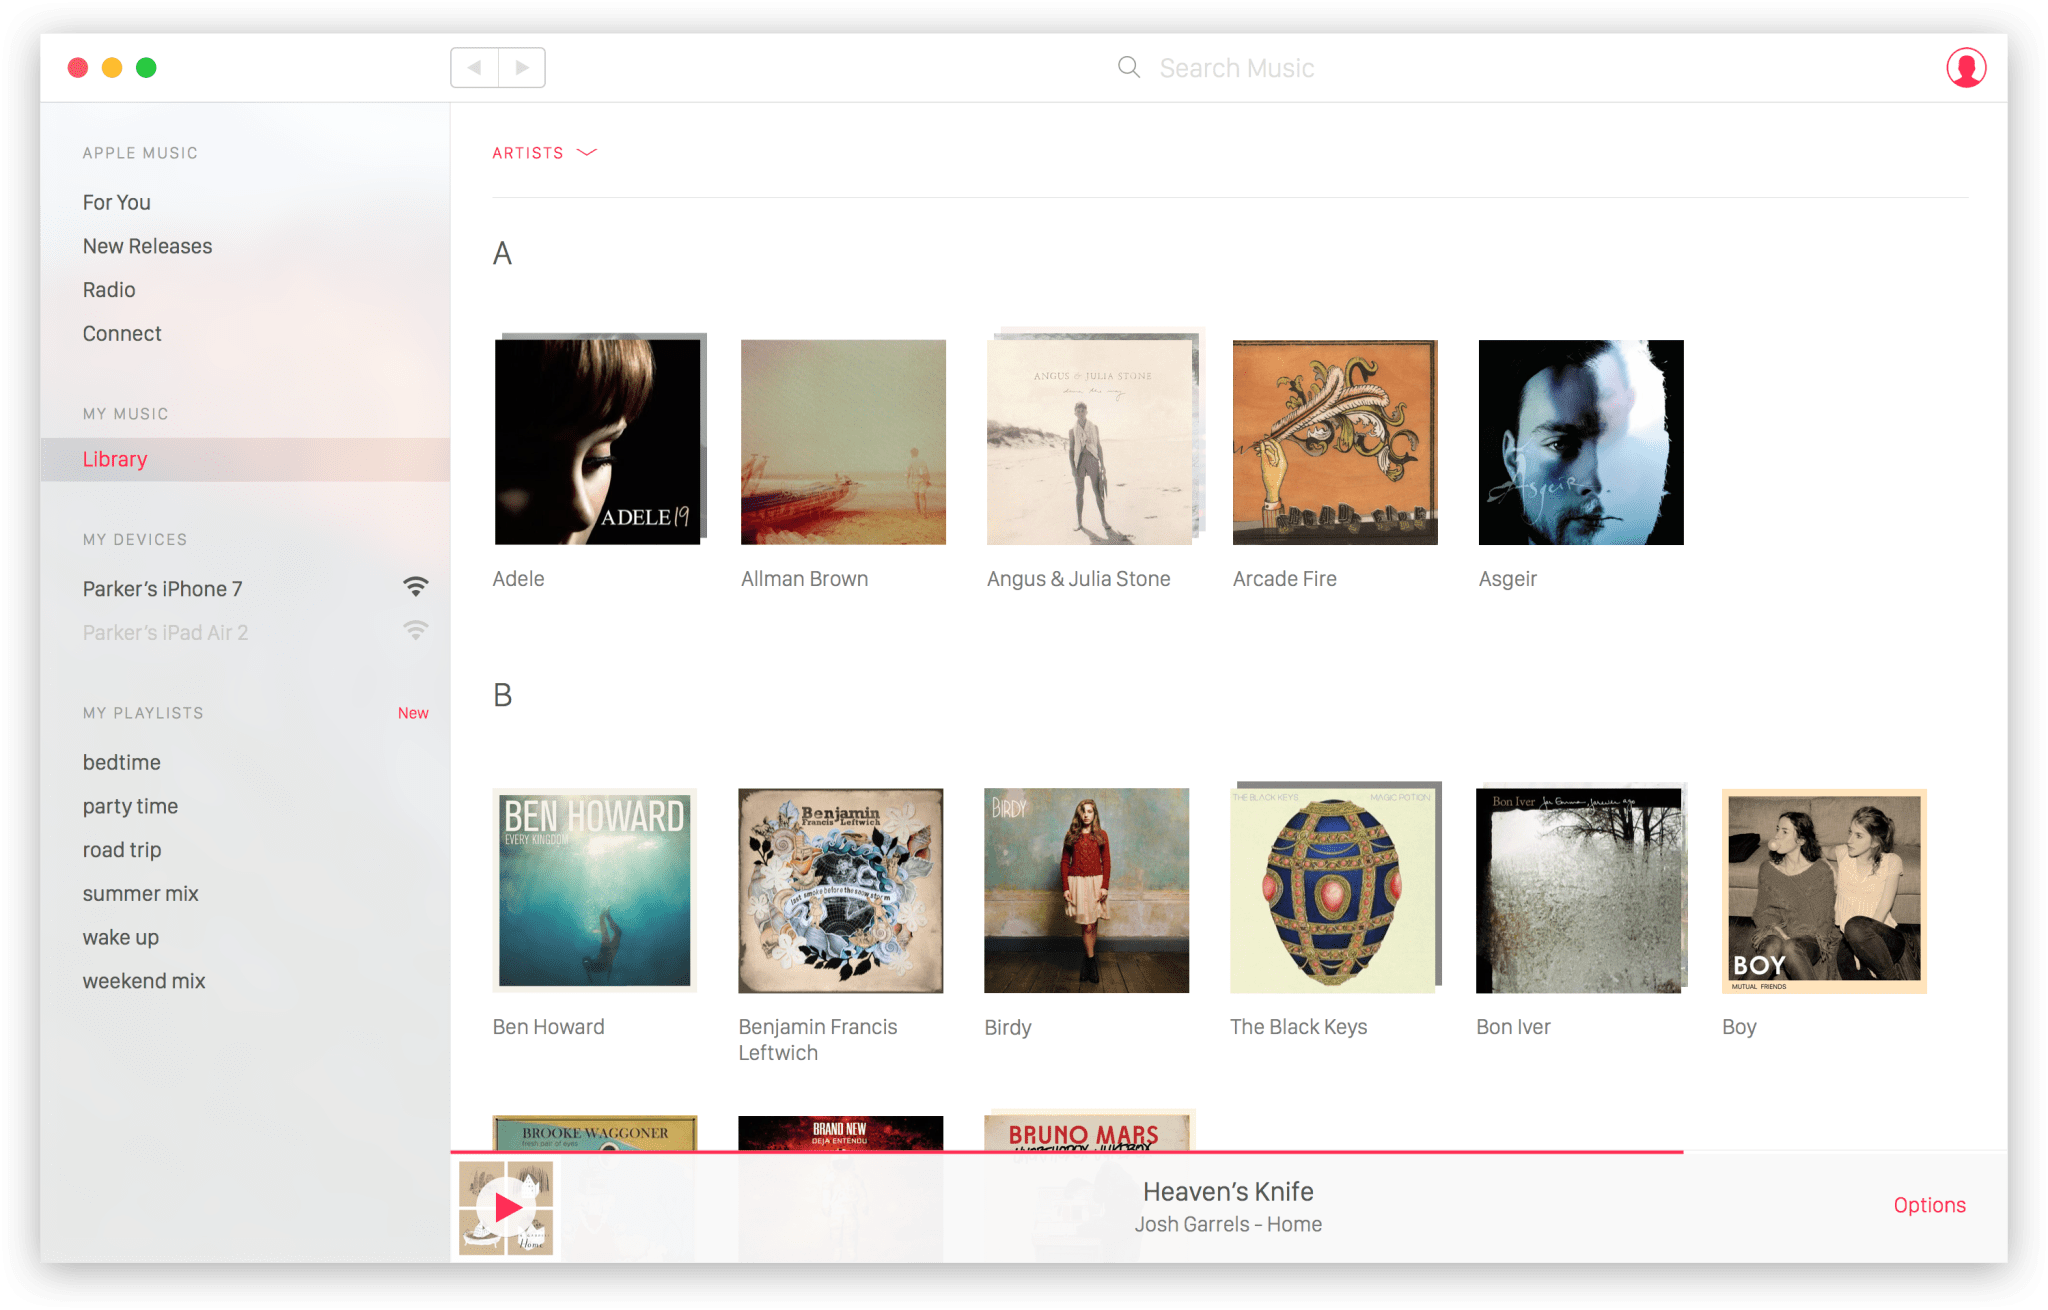Click the back navigation arrow
Image resolution: width=2048 pixels, height=1310 pixels.
(475, 67)
